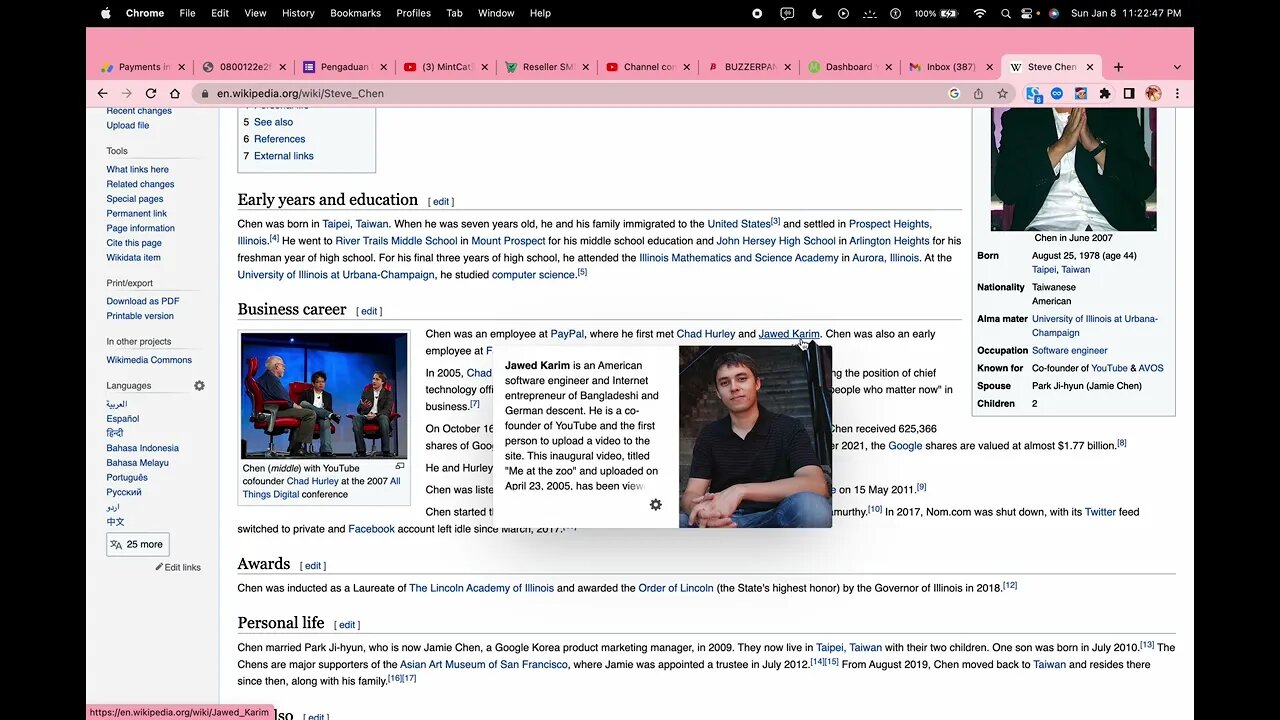The height and width of the screenshot is (720, 1280).
Task: Open the blue extension with the badge 8
Action: [x=1034, y=94]
